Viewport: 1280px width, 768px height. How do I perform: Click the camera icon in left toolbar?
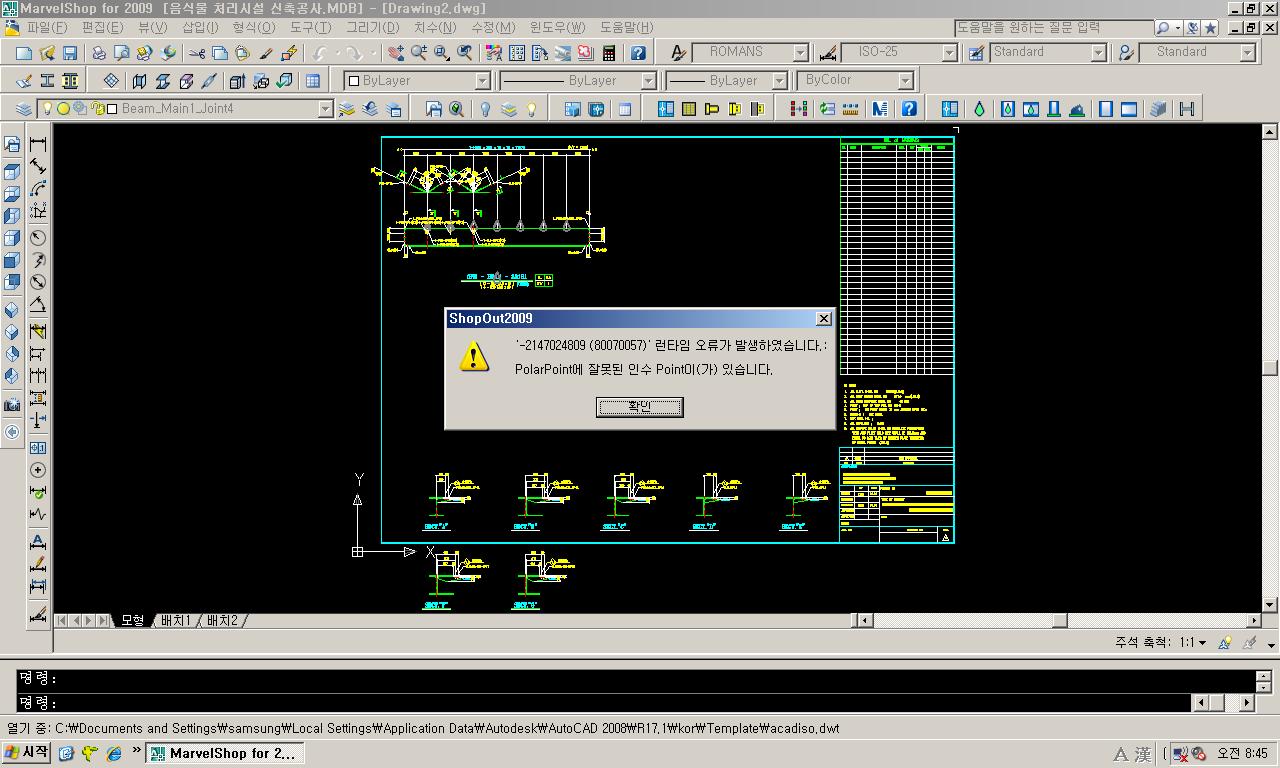click(12, 404)
